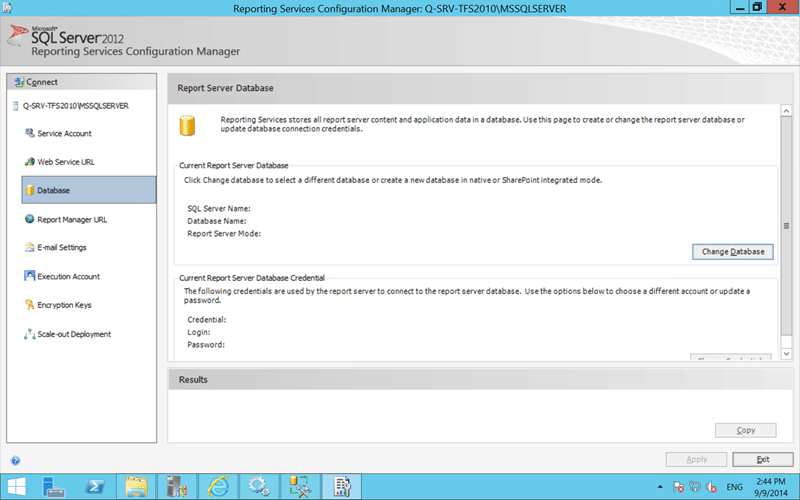Click the Reporting Services Configuration taskbar icon
The height and width of the screenshot is (500, 800).
click(x=341, y=487)
